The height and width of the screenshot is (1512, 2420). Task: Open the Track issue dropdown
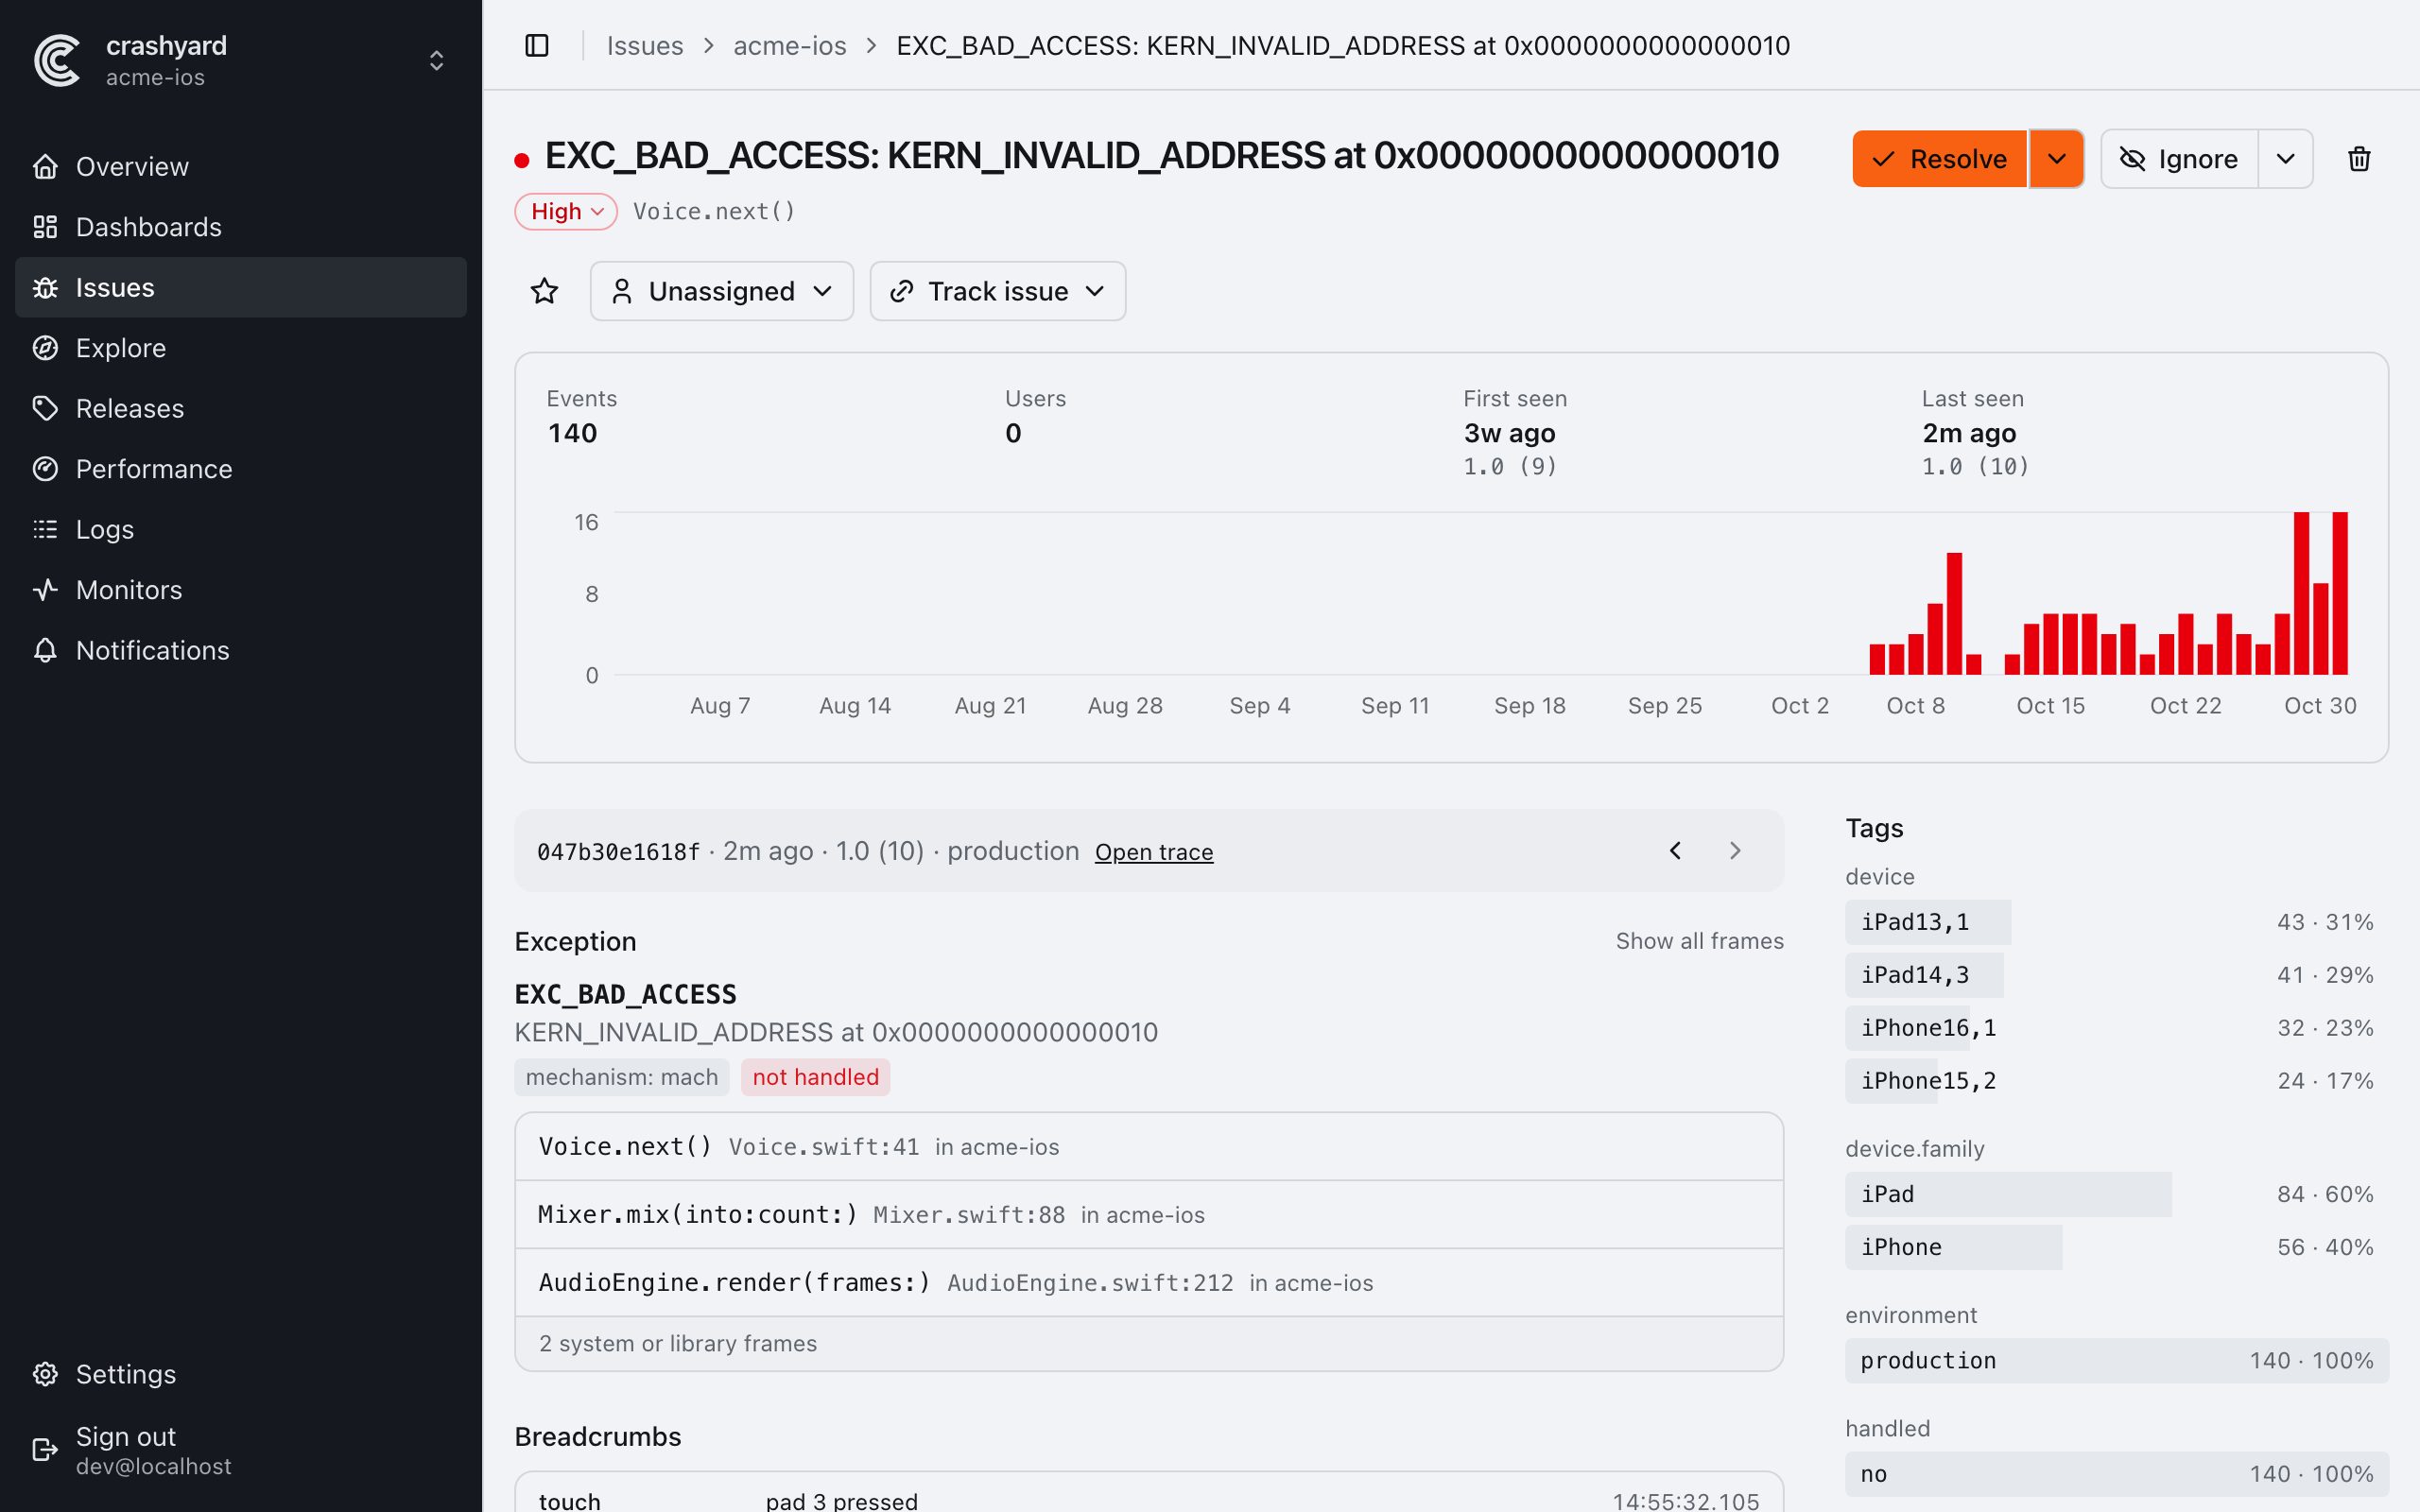(997, 291)
